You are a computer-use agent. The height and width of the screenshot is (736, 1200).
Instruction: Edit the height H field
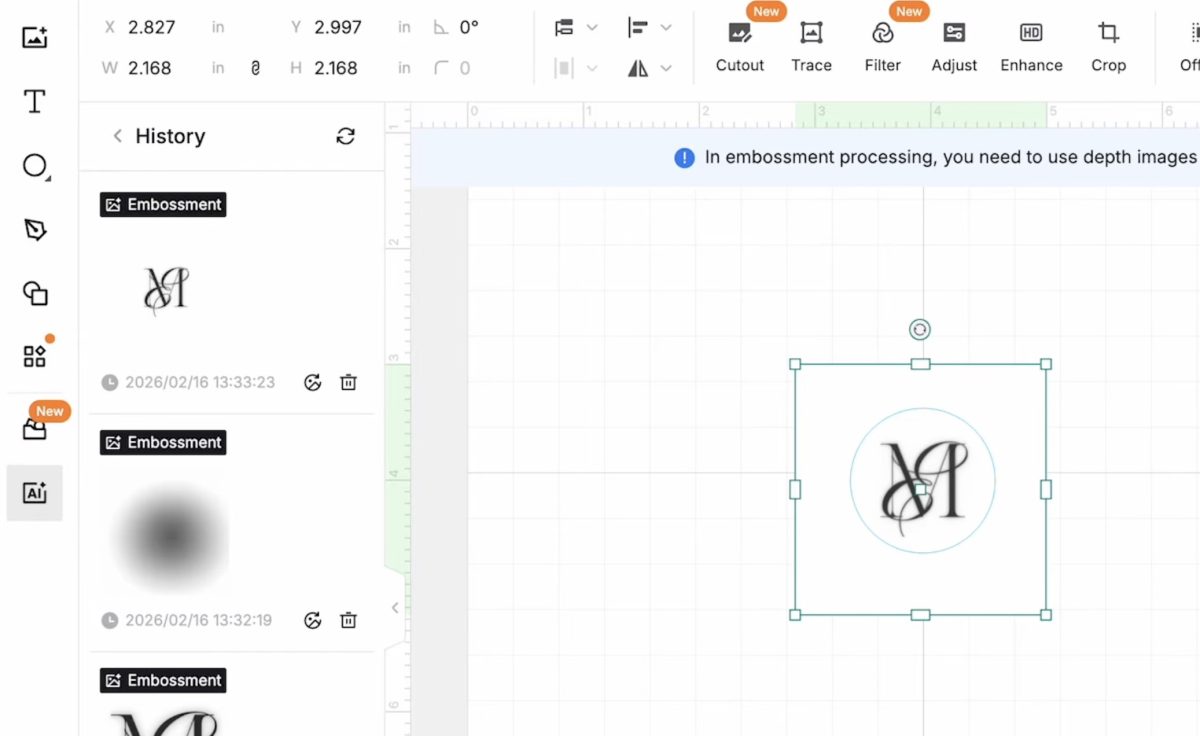click(350, 68)
